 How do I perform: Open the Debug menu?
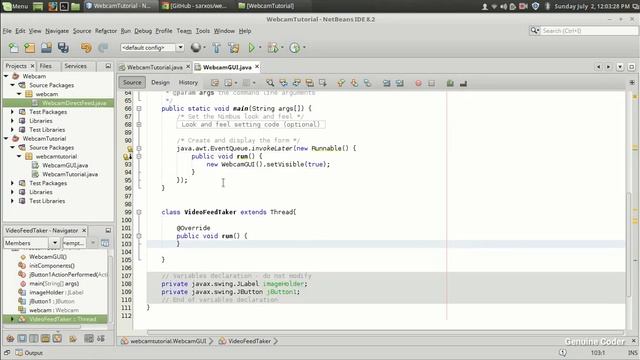(143, 31)
